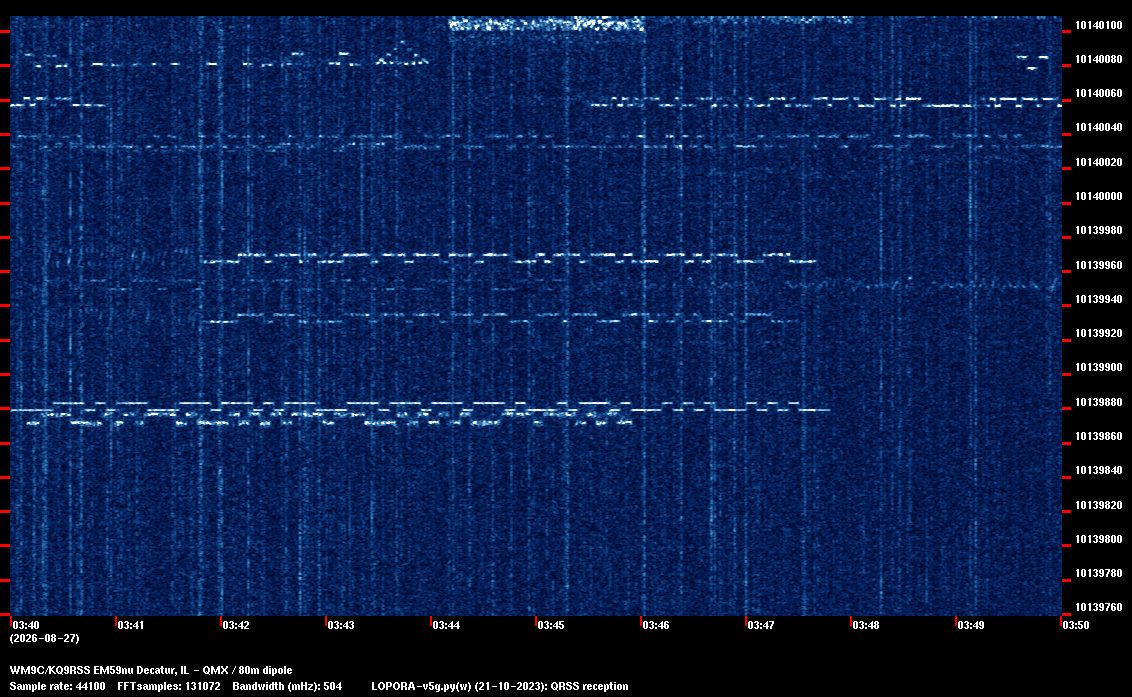1132x697 pixels.
Task: Click the 03:47 time label
Action: [761, 625]
